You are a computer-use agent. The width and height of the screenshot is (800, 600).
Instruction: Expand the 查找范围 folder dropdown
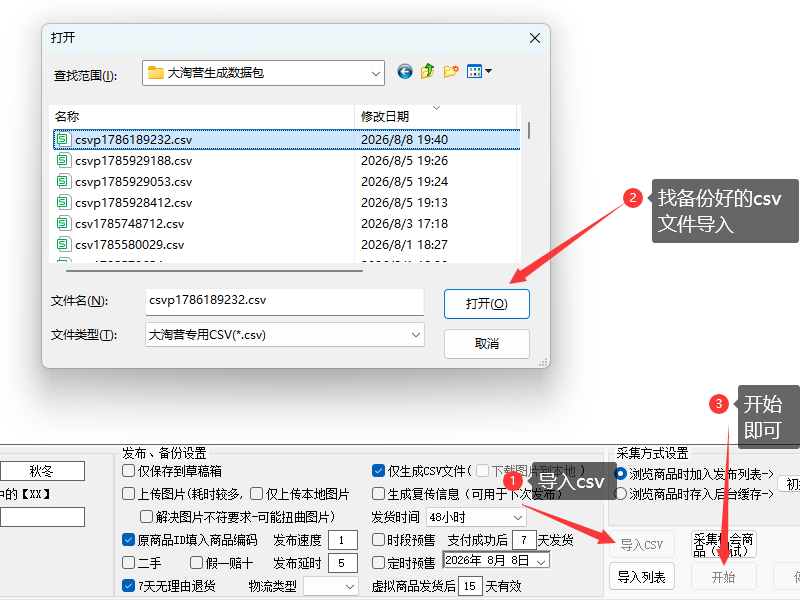point(376,73)
